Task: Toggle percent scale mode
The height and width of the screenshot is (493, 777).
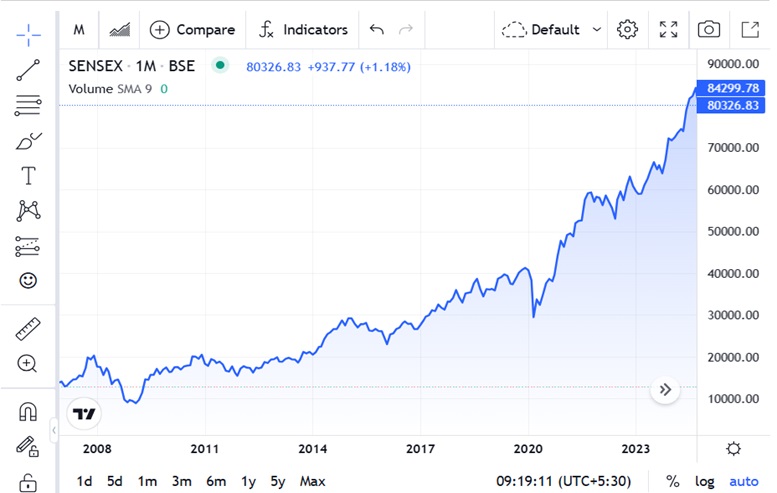Action: point(672,481)
